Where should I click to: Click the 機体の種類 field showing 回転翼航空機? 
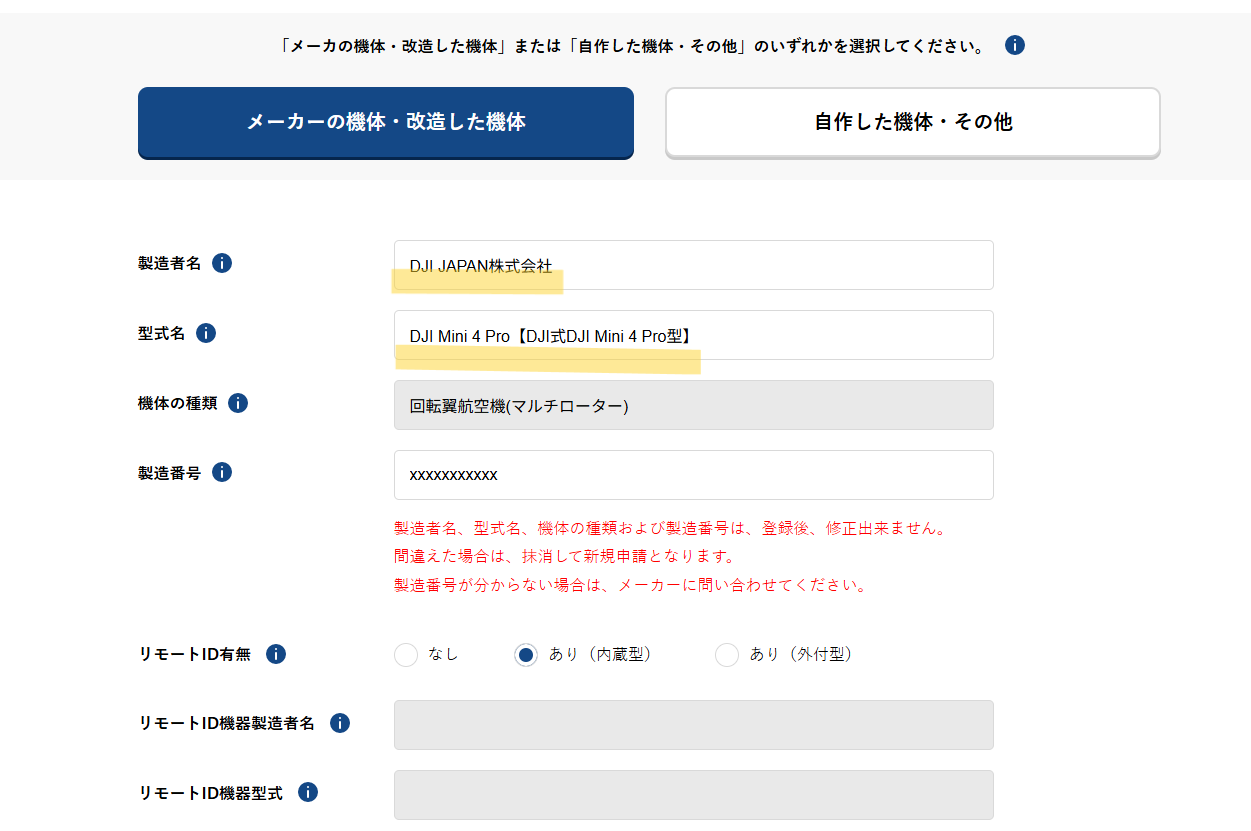point(693,405)
